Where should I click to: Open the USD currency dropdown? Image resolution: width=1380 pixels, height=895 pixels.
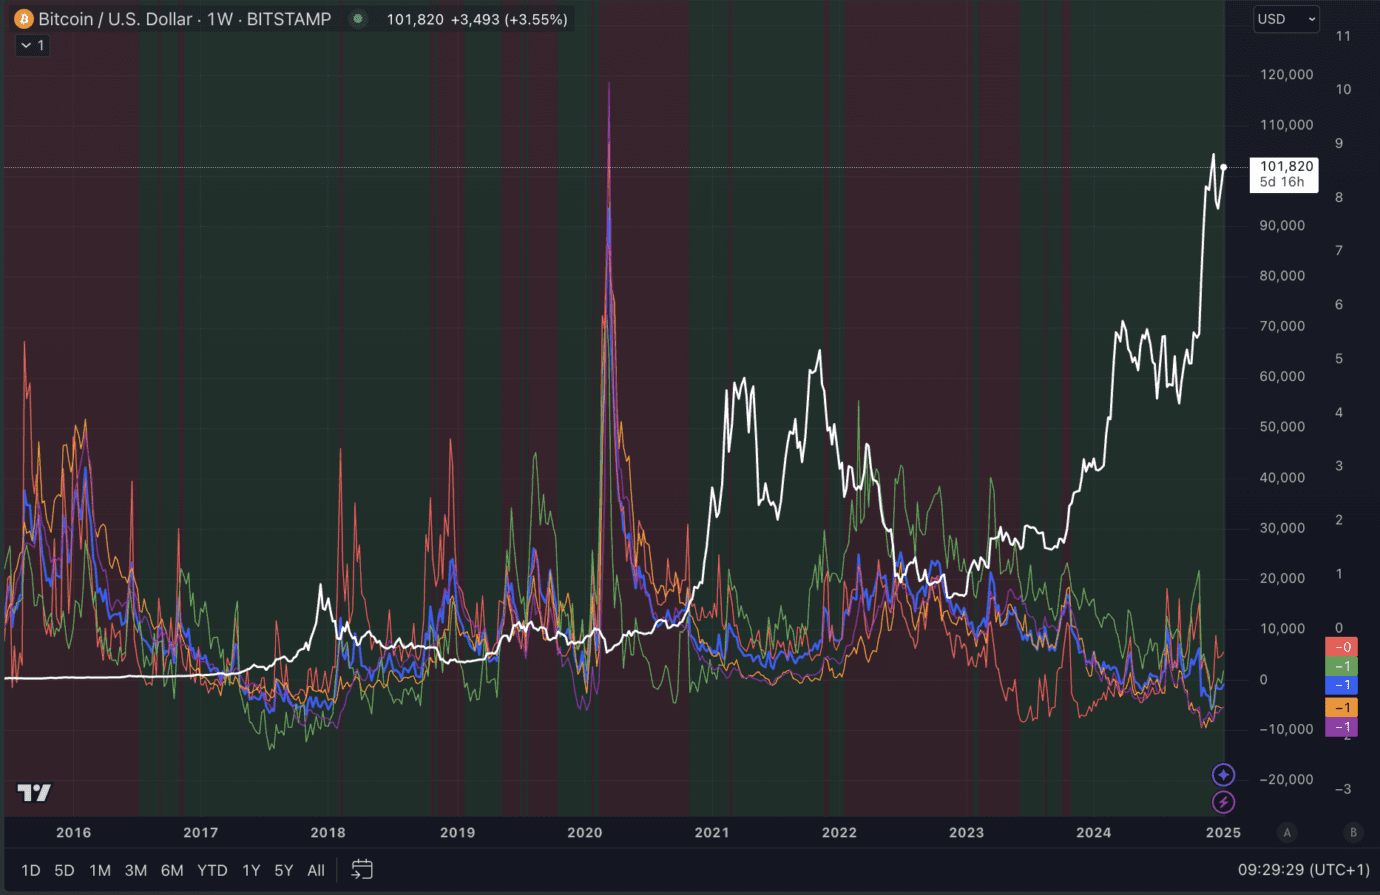1286,19
